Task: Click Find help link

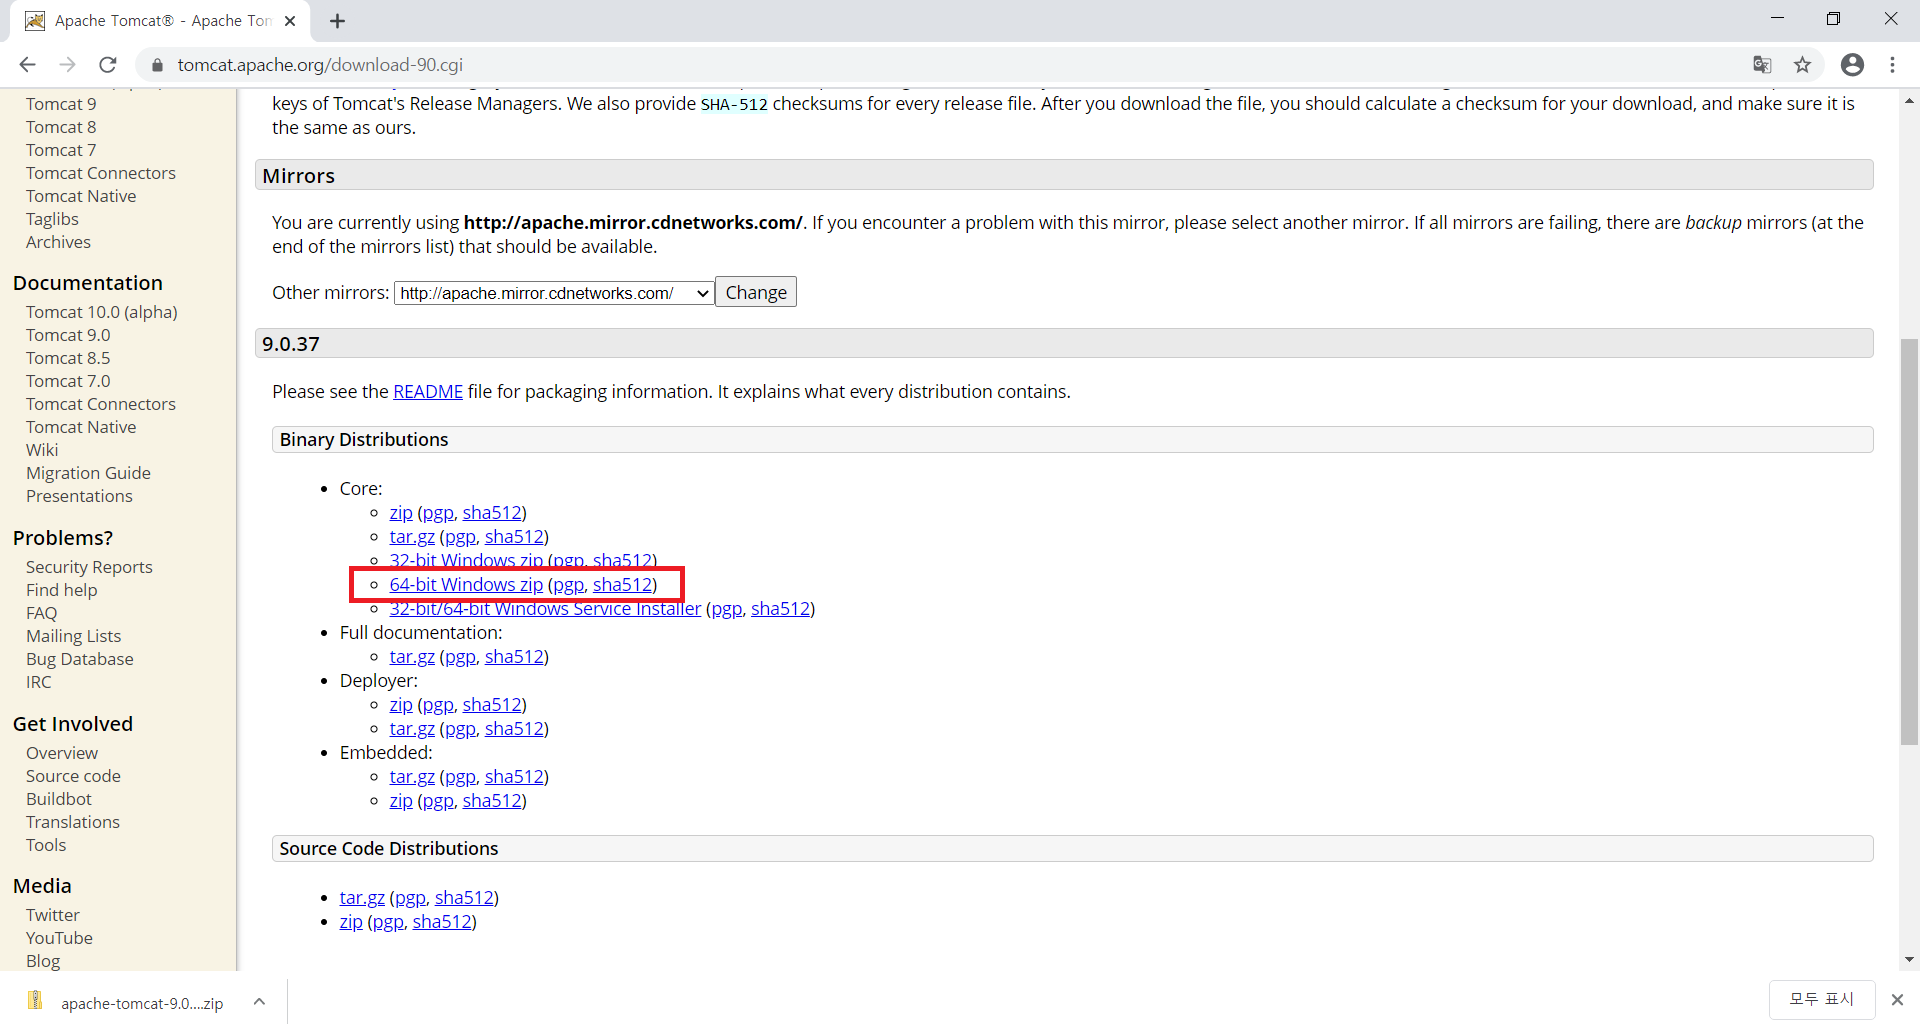Action: point(62,590)
